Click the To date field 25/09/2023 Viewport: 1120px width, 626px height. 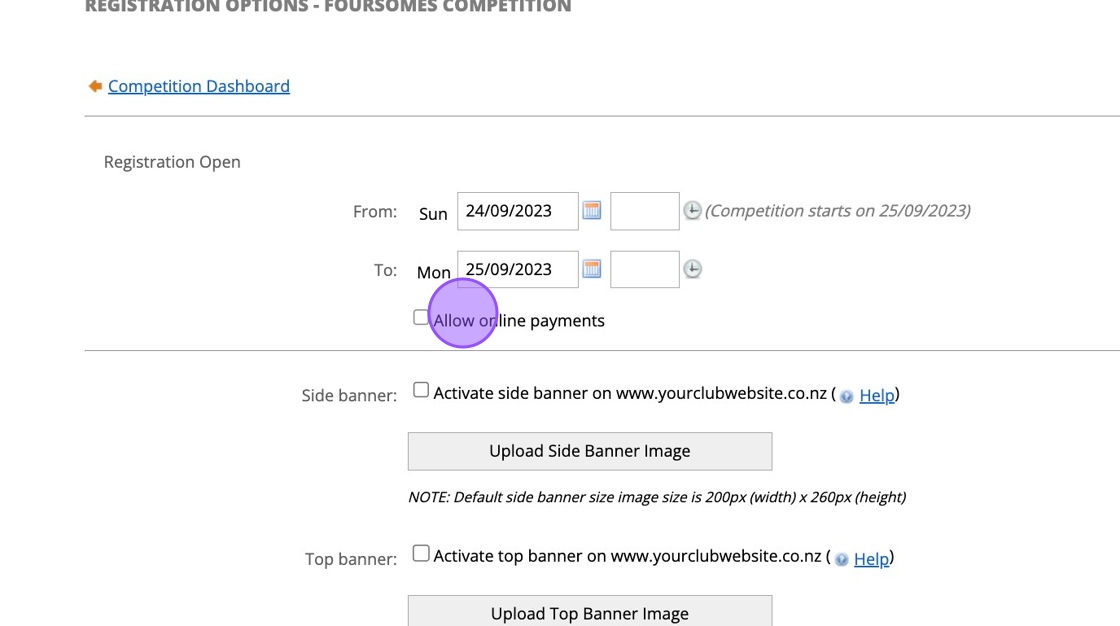tap(517, 269)
